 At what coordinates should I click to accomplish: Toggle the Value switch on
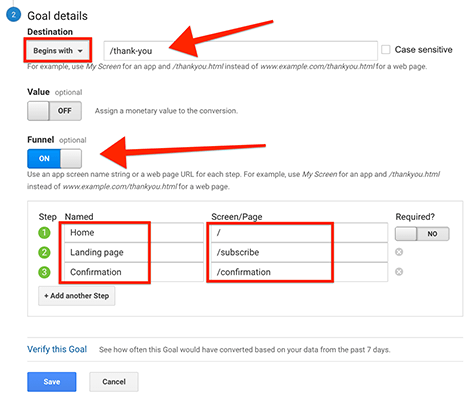54,111
